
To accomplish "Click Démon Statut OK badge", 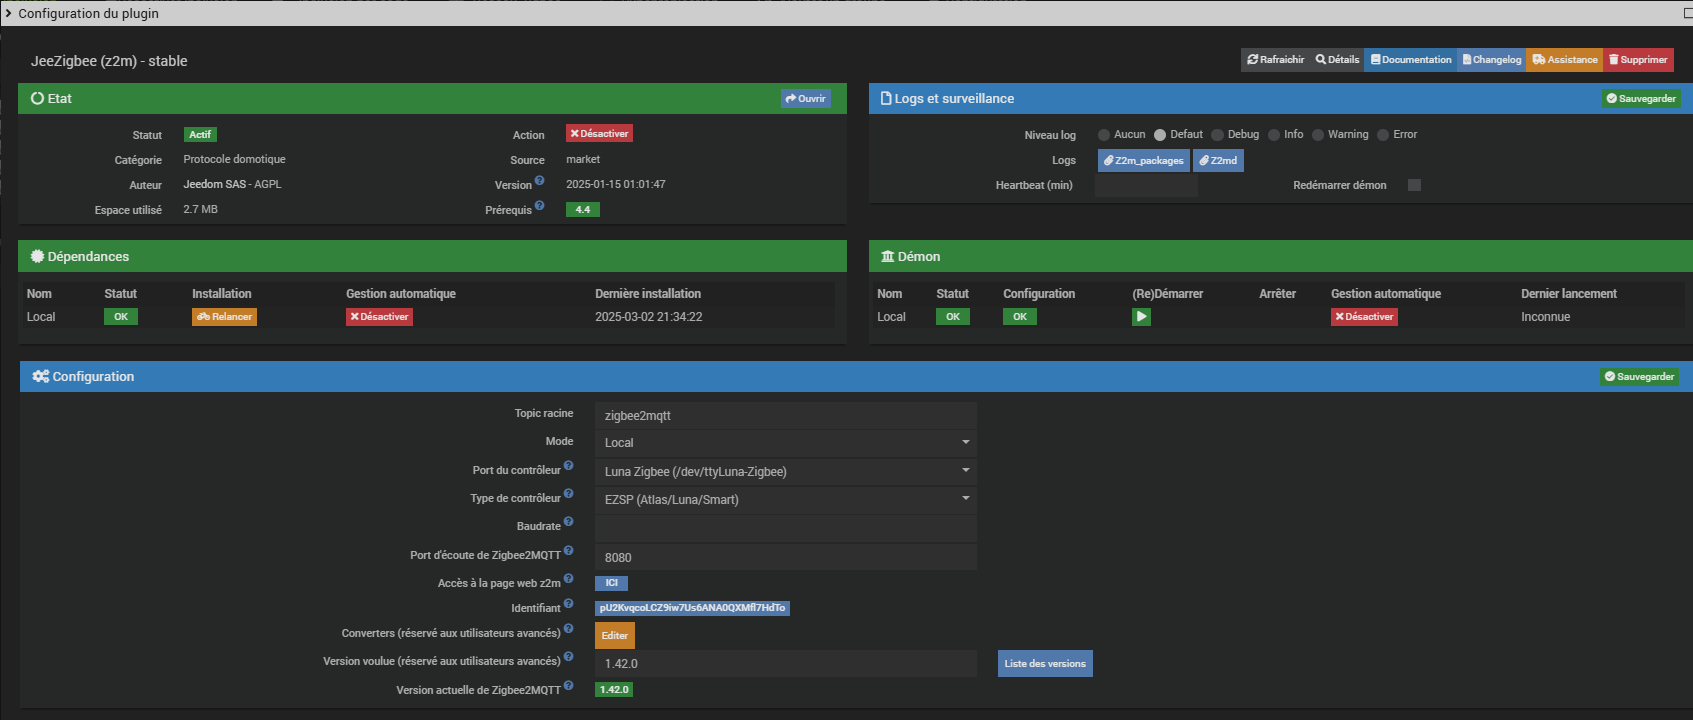I will click(x=953, y=317).
